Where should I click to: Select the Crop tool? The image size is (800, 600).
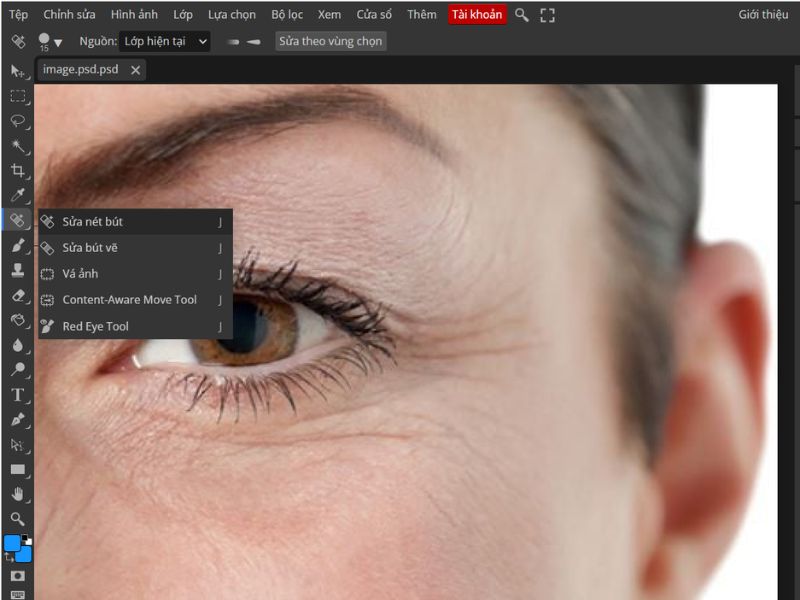[x=17, y=170]
